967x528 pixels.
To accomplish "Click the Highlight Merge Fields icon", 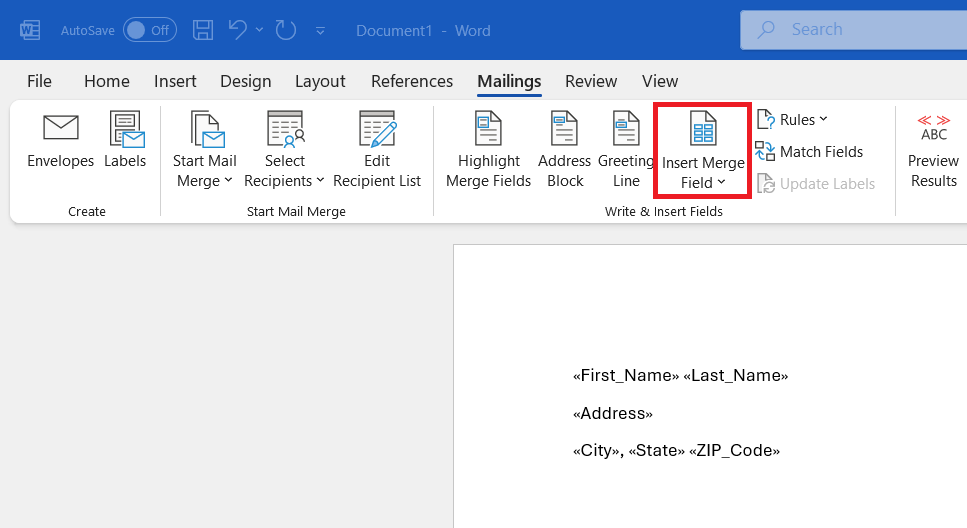I will 488,128.
